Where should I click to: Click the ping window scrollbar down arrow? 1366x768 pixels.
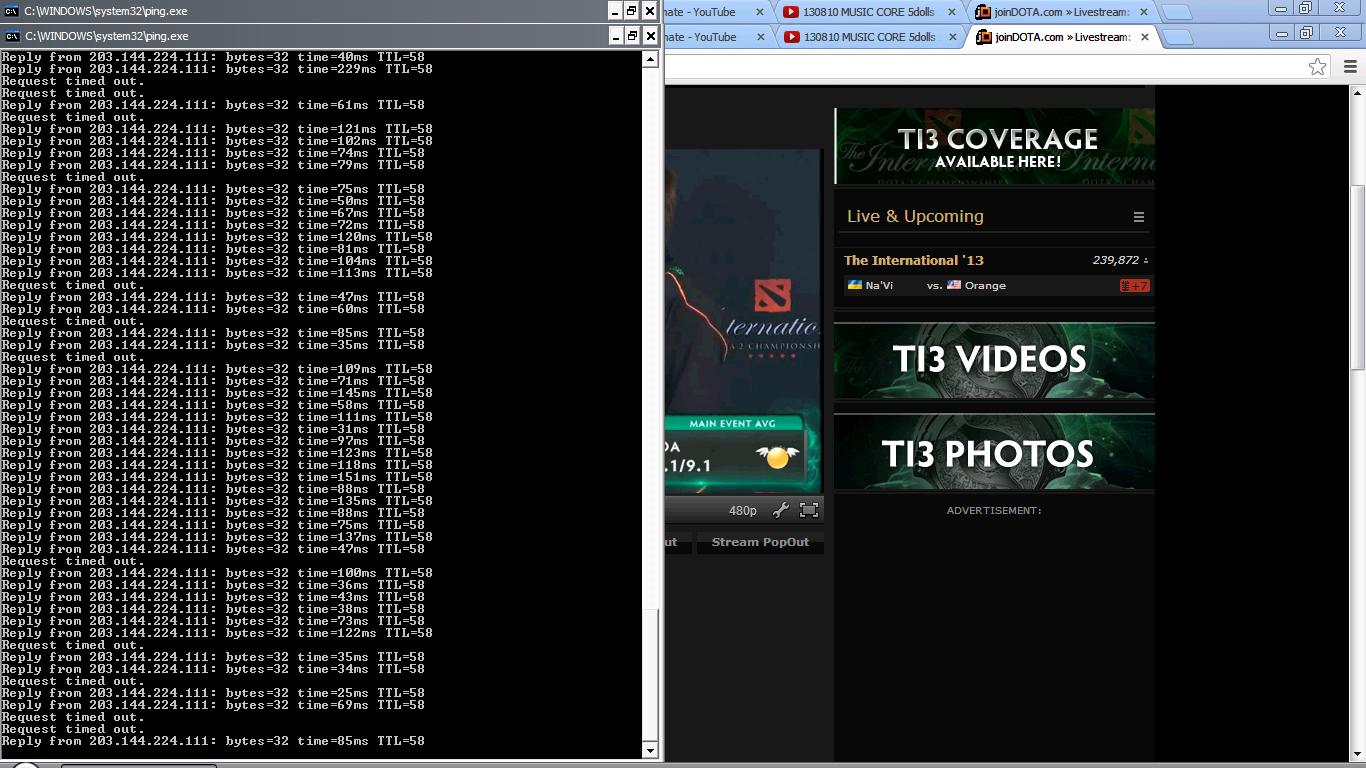point(650,751)
